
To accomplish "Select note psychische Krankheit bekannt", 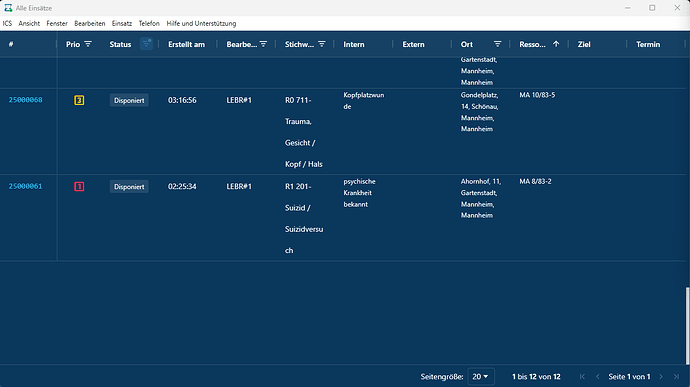I will [360, 193].
